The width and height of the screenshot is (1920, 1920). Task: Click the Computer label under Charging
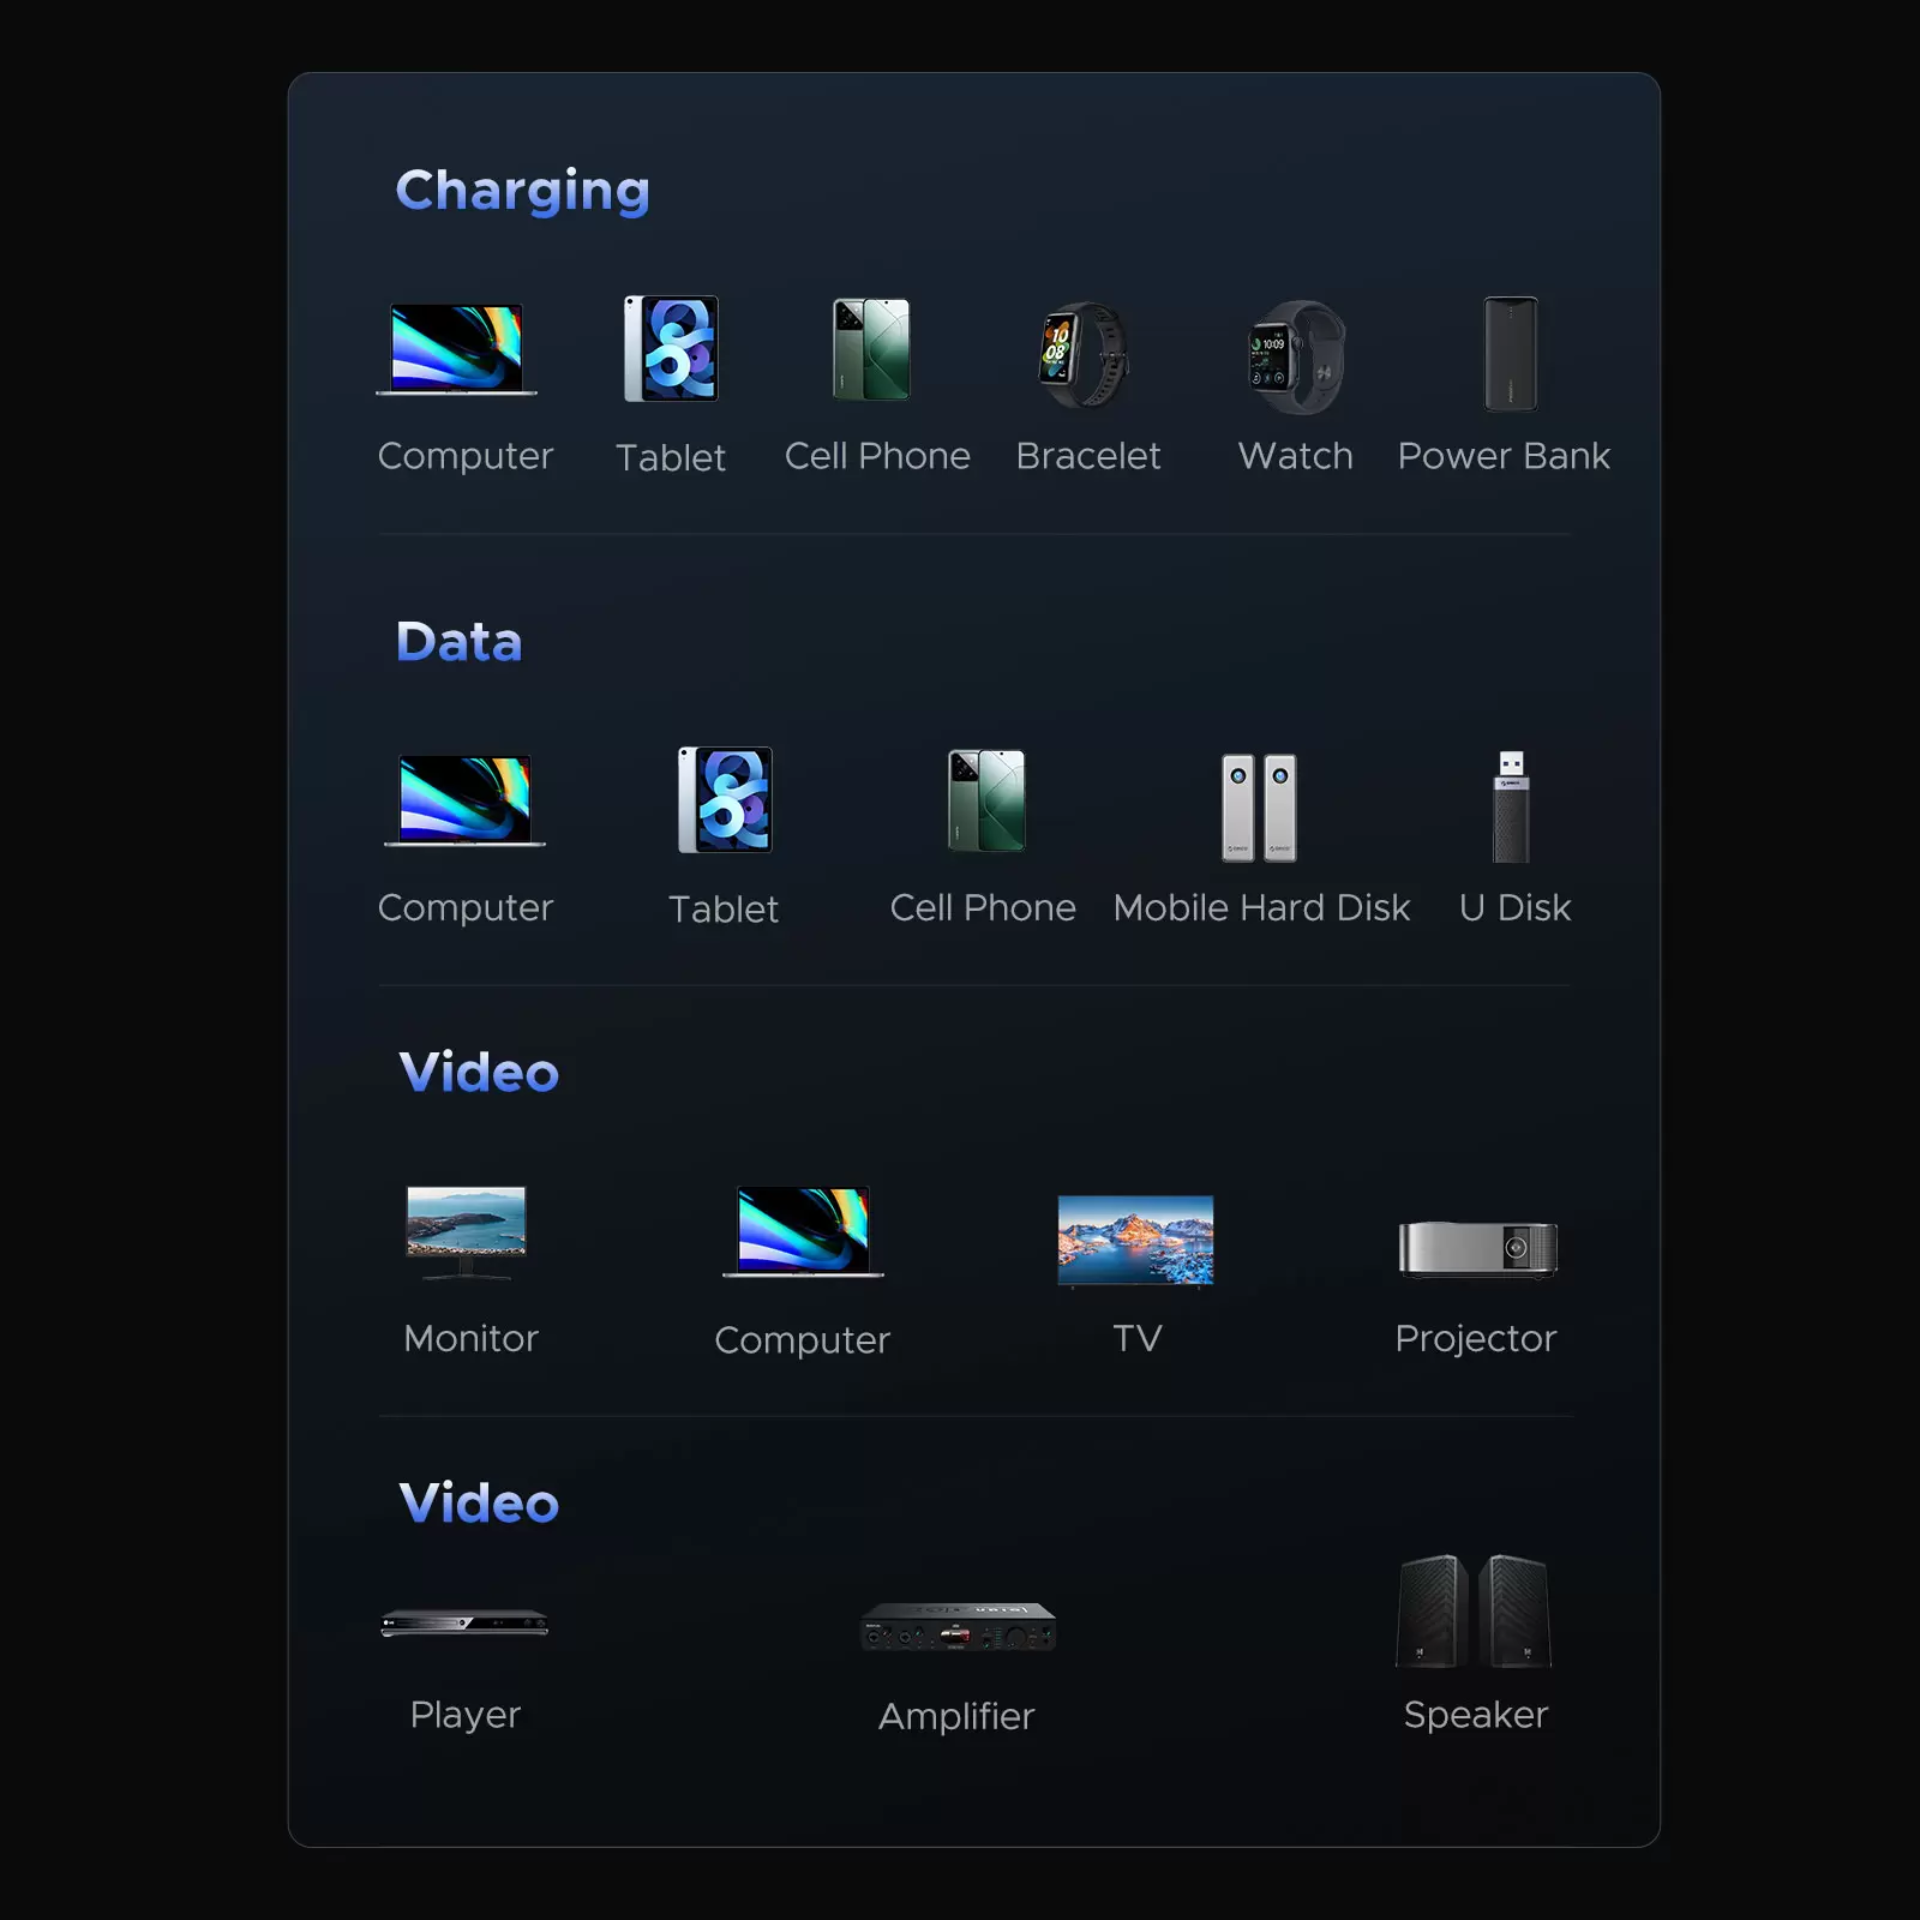(465, 456)
